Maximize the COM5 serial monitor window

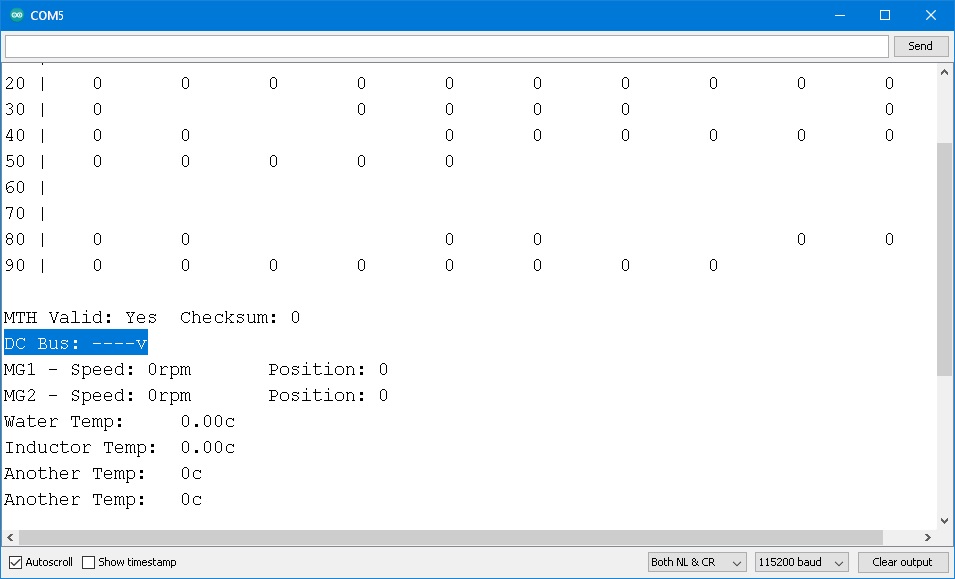885,15
